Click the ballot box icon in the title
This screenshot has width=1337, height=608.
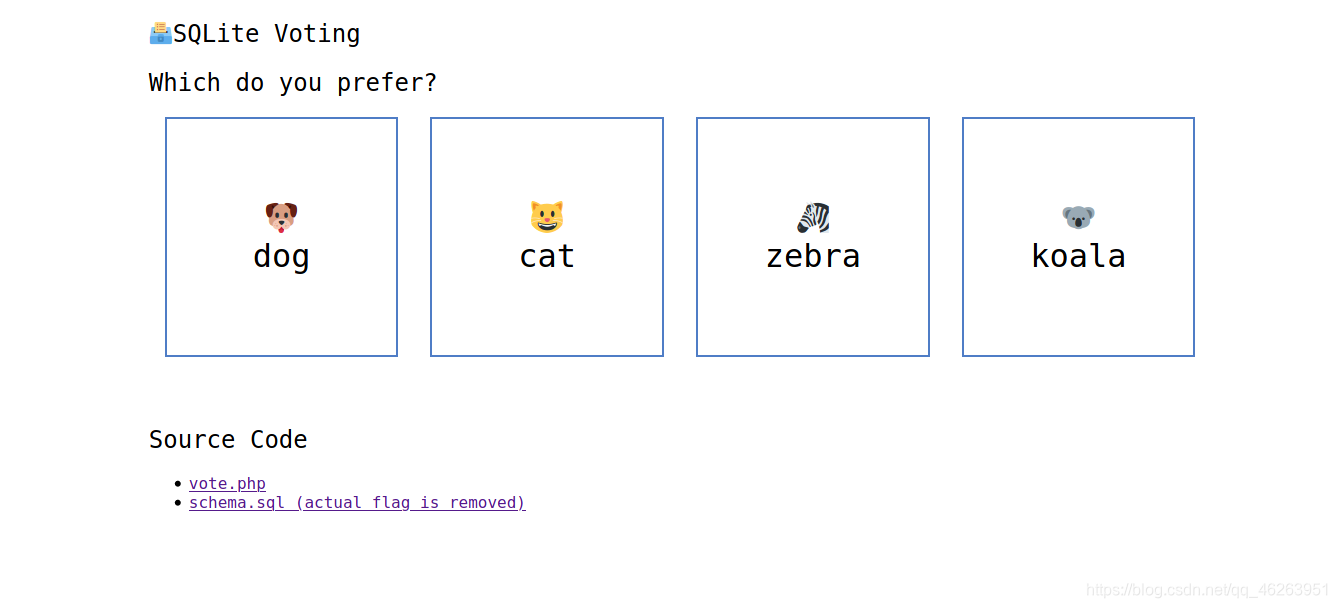158,31
